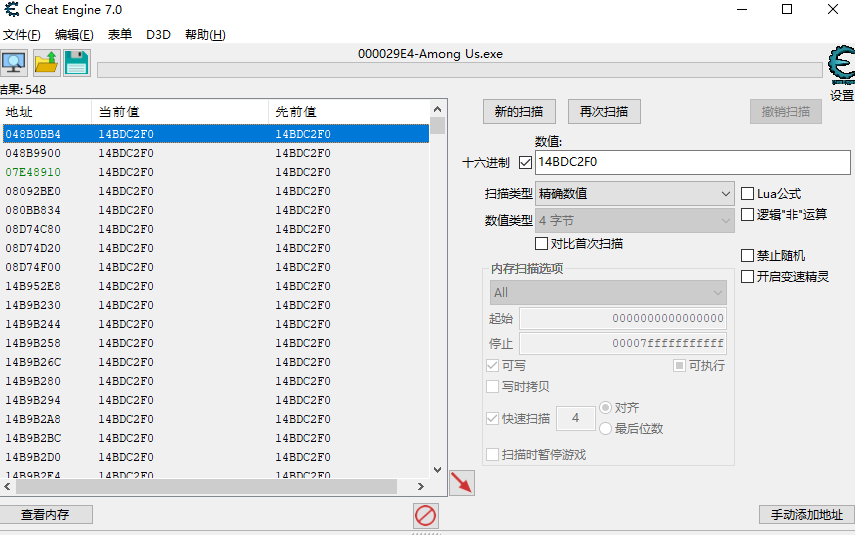Enable the 禁止随机 checkbox

[x=748, y=255]
